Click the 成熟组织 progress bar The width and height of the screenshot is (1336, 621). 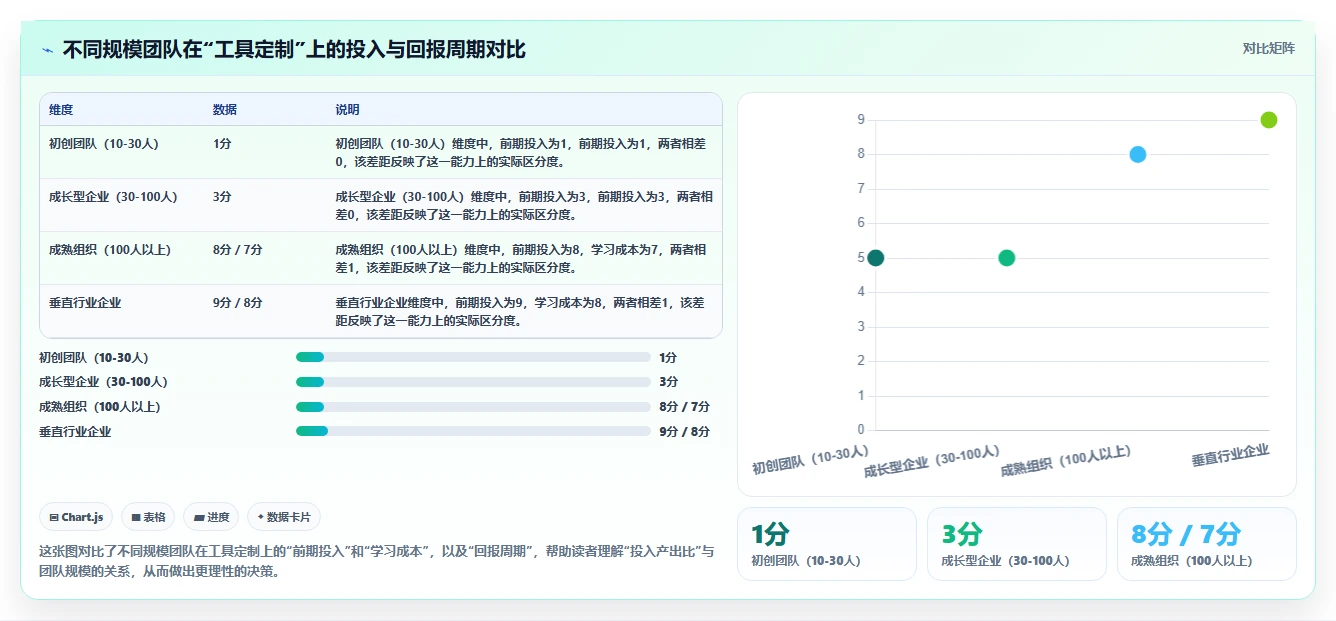[473, 407]
